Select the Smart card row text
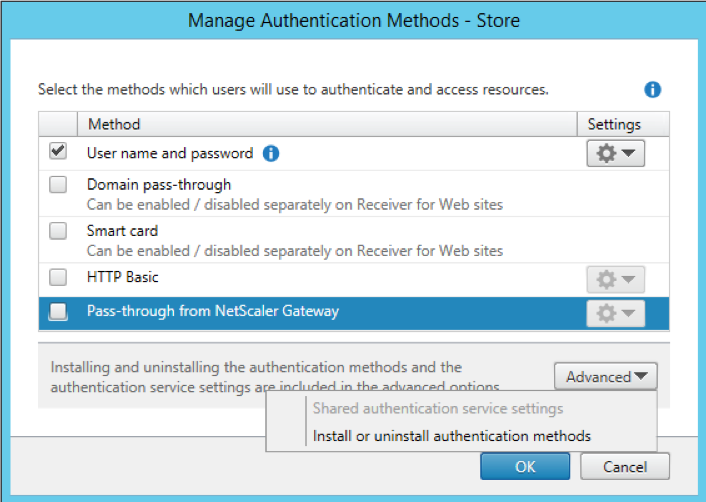Screen dimensions: 706x502 [123, 230]
